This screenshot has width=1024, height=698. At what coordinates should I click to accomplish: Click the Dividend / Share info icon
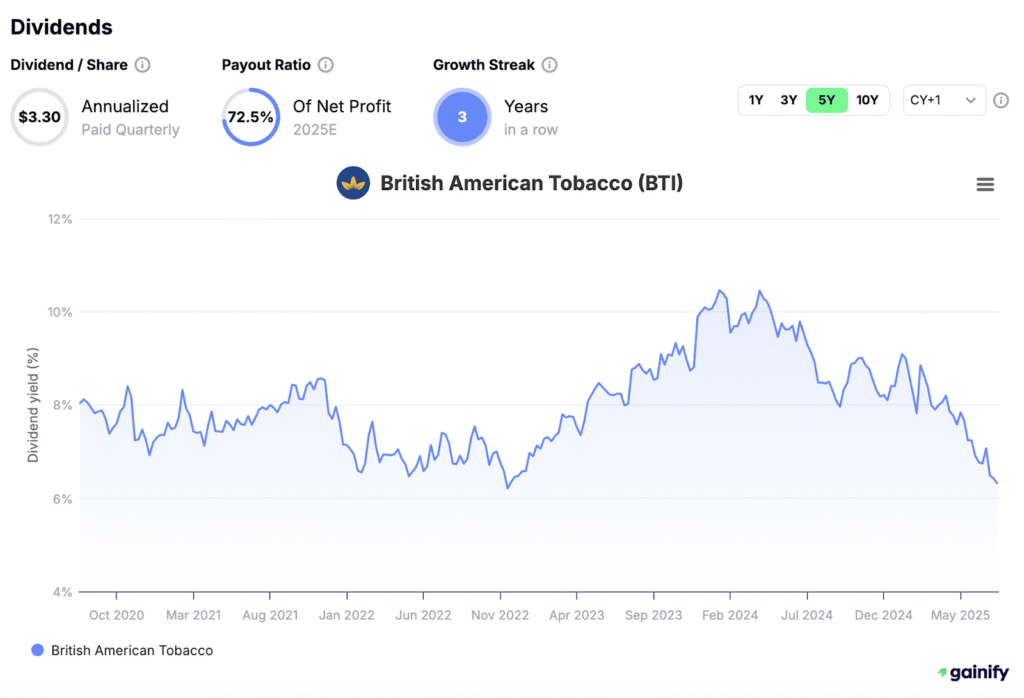142,65
